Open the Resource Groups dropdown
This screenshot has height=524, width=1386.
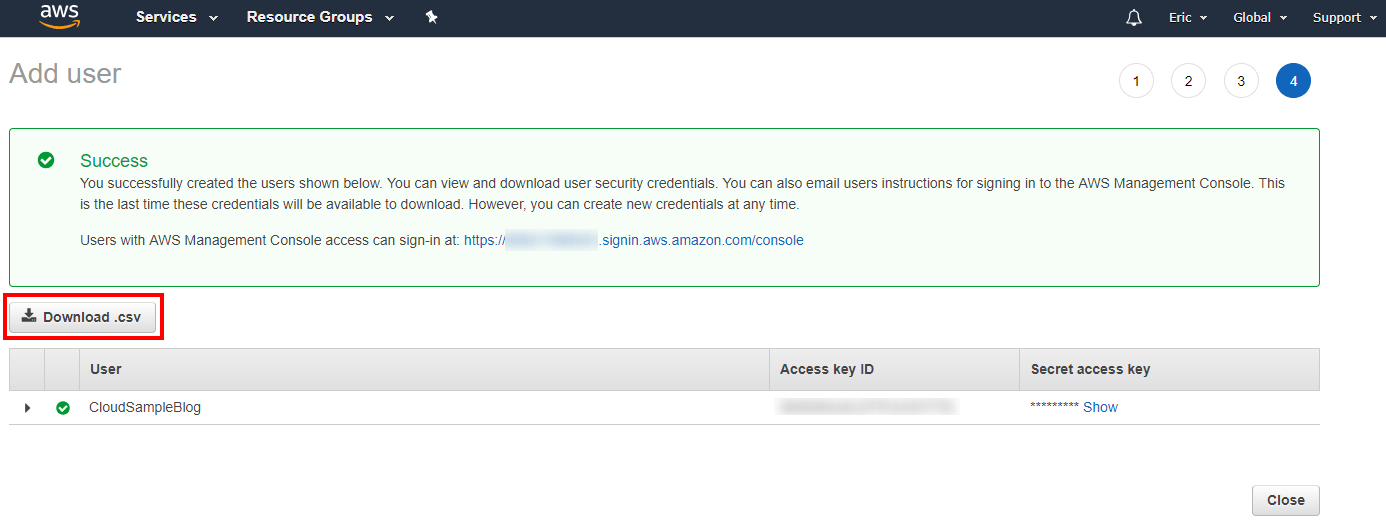320,17
